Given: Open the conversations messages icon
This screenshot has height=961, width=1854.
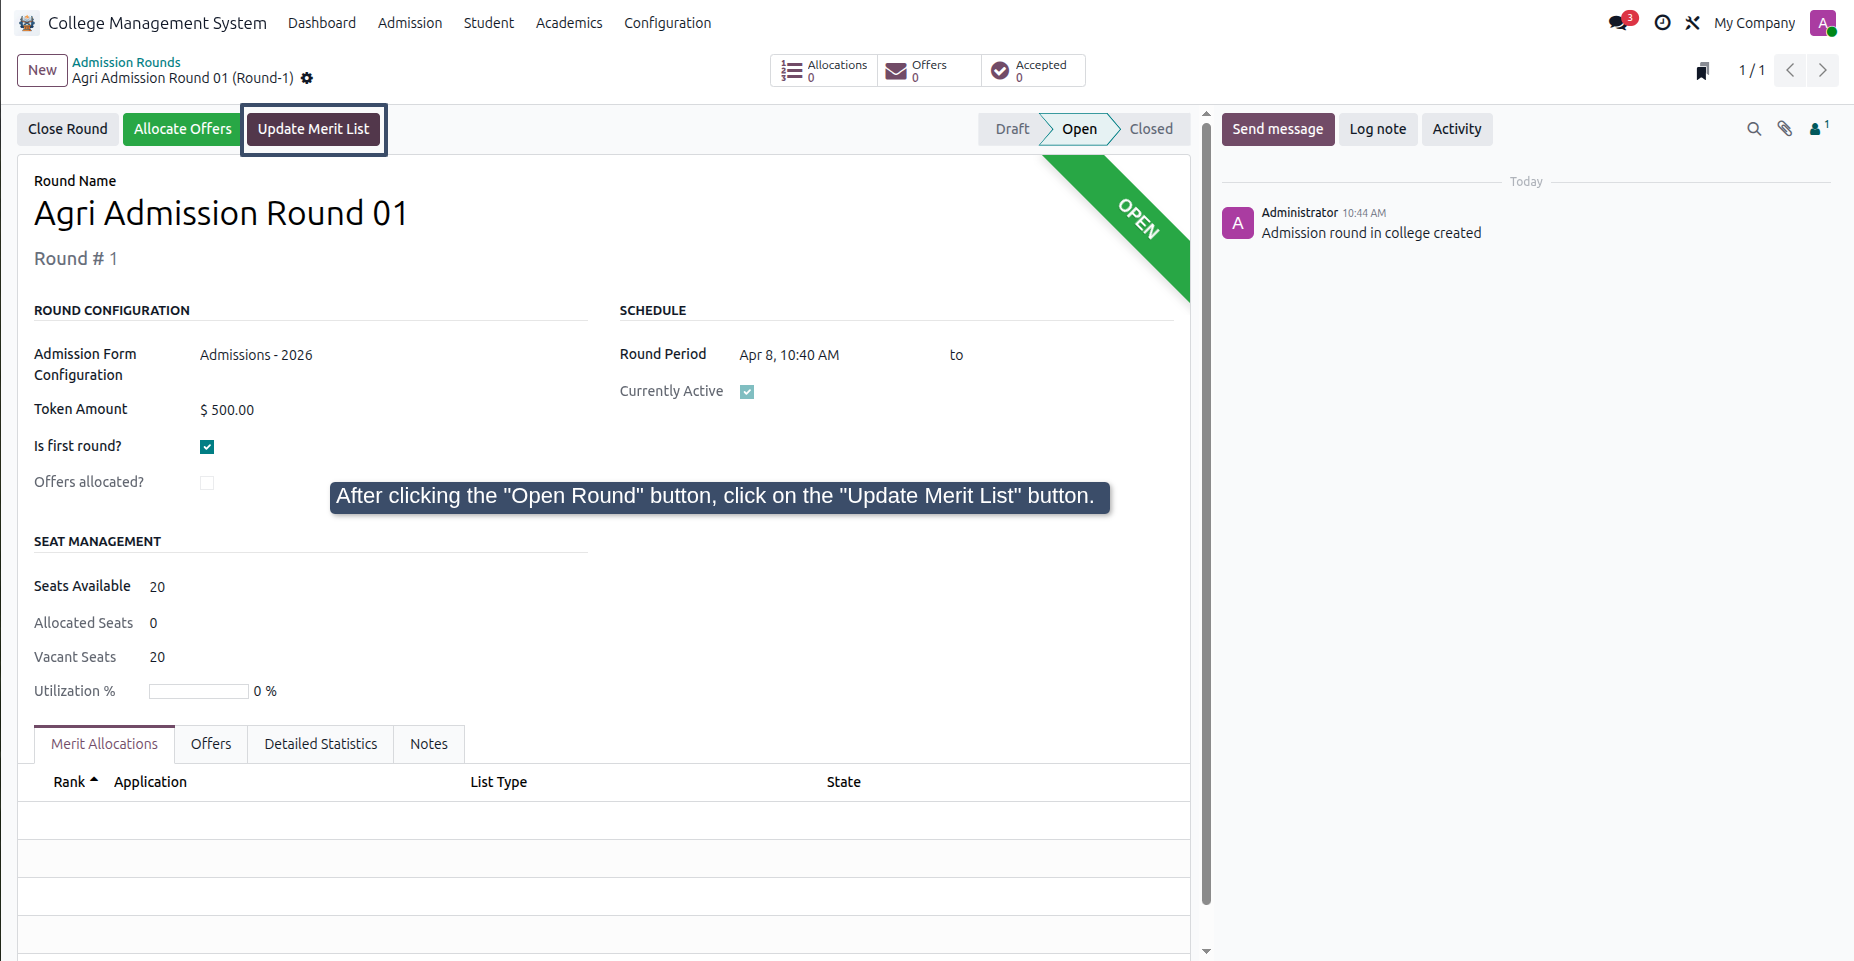Looking at the screenshot, I should [1620, 22].
